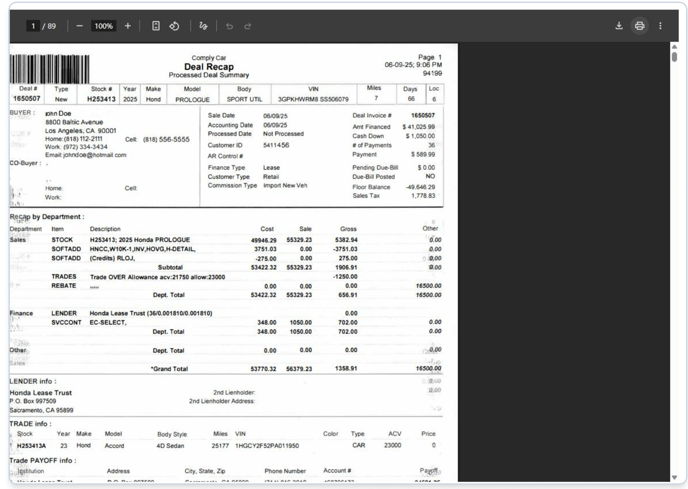Click the trade VIN 1HGCY2F52PA011950
Image resolution: width=688 pixels, height=489 pixels.
(x=269, y=445)
